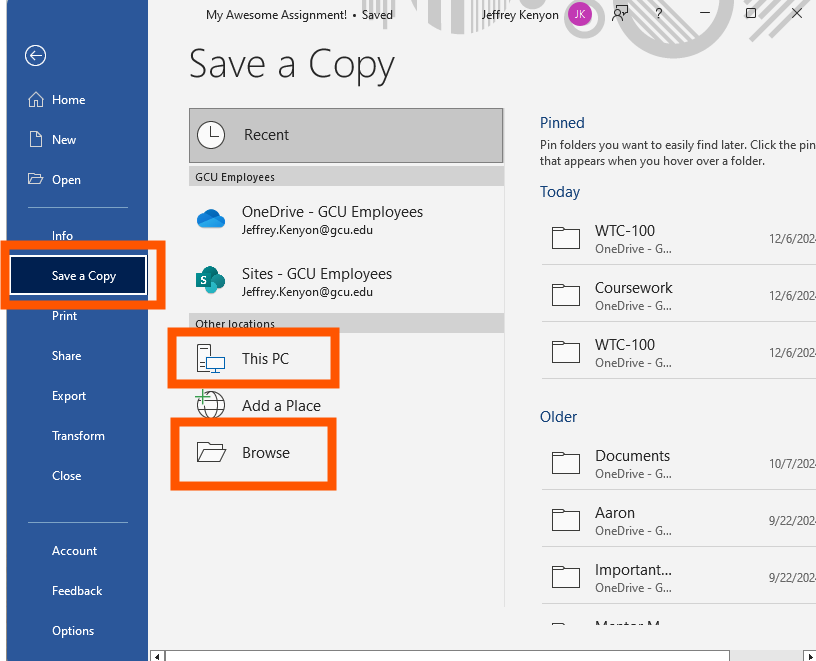Choose OneDrive - GCU Employees location

[346, 220]
